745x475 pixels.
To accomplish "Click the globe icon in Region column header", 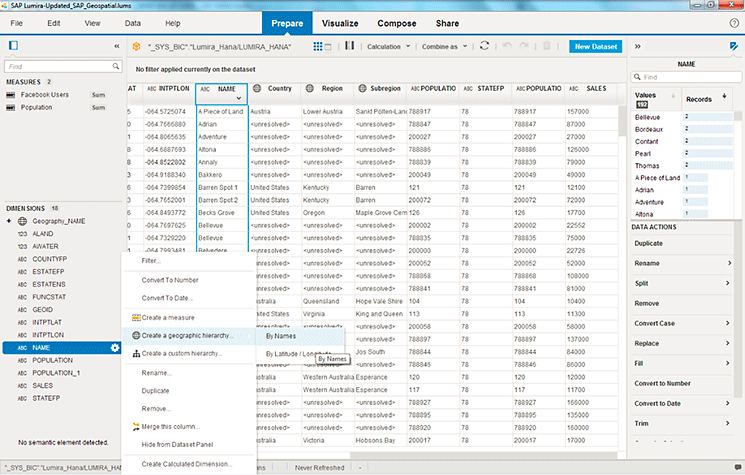I will [x=310, y=88].
